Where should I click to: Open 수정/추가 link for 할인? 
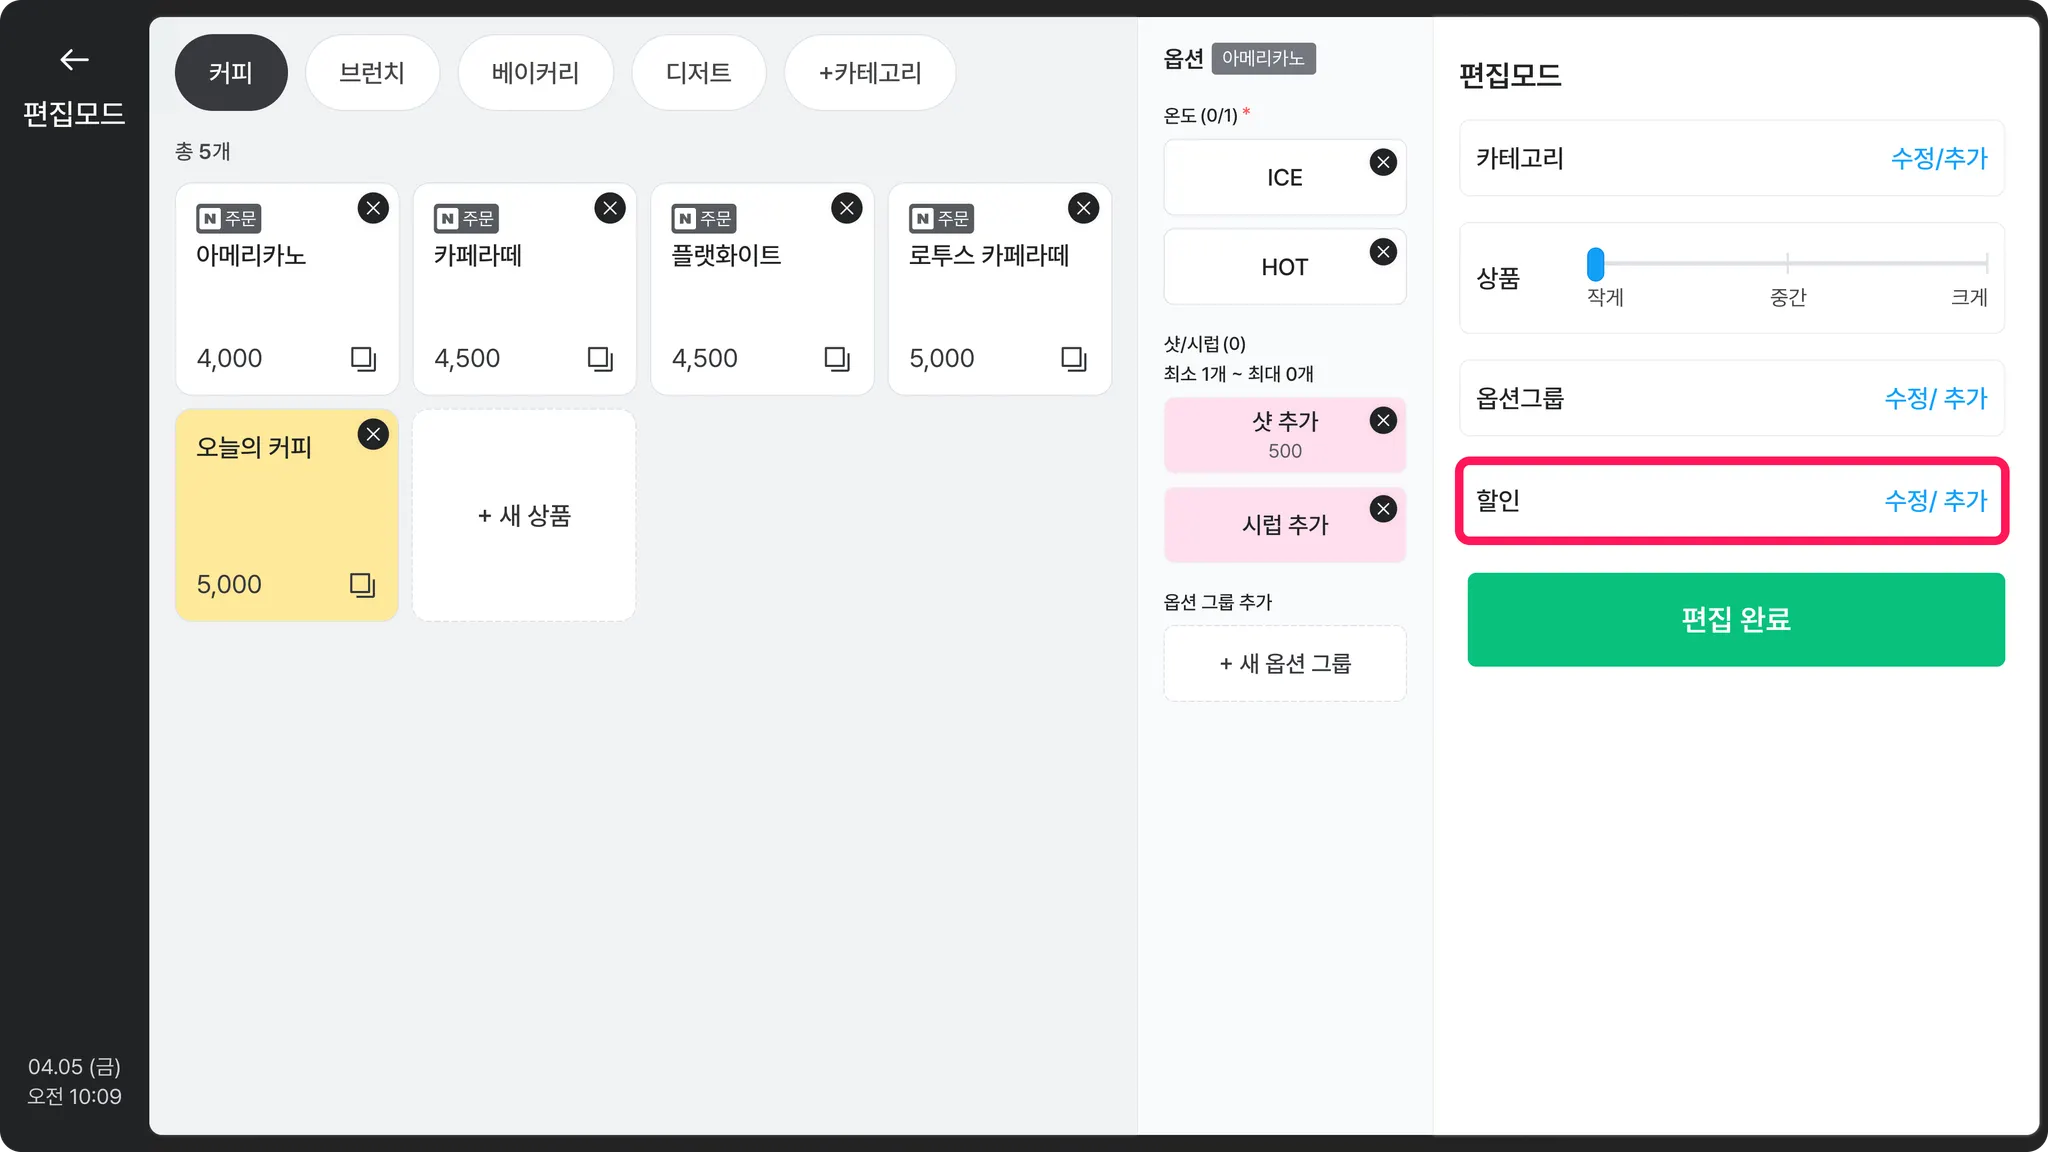(1935, 500)
